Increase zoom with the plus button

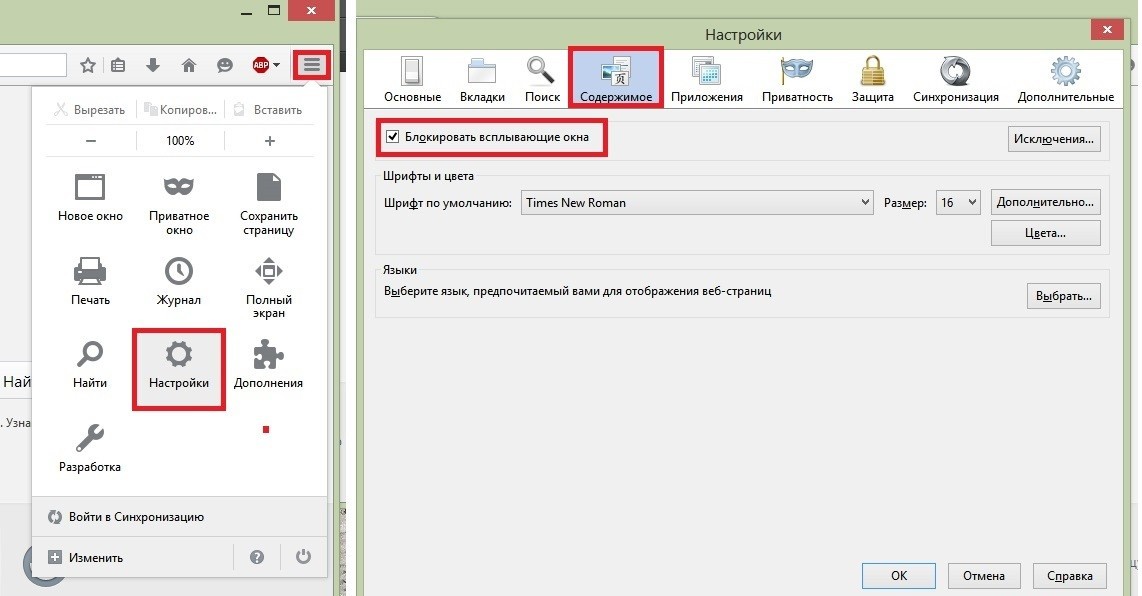click(269, 141)
